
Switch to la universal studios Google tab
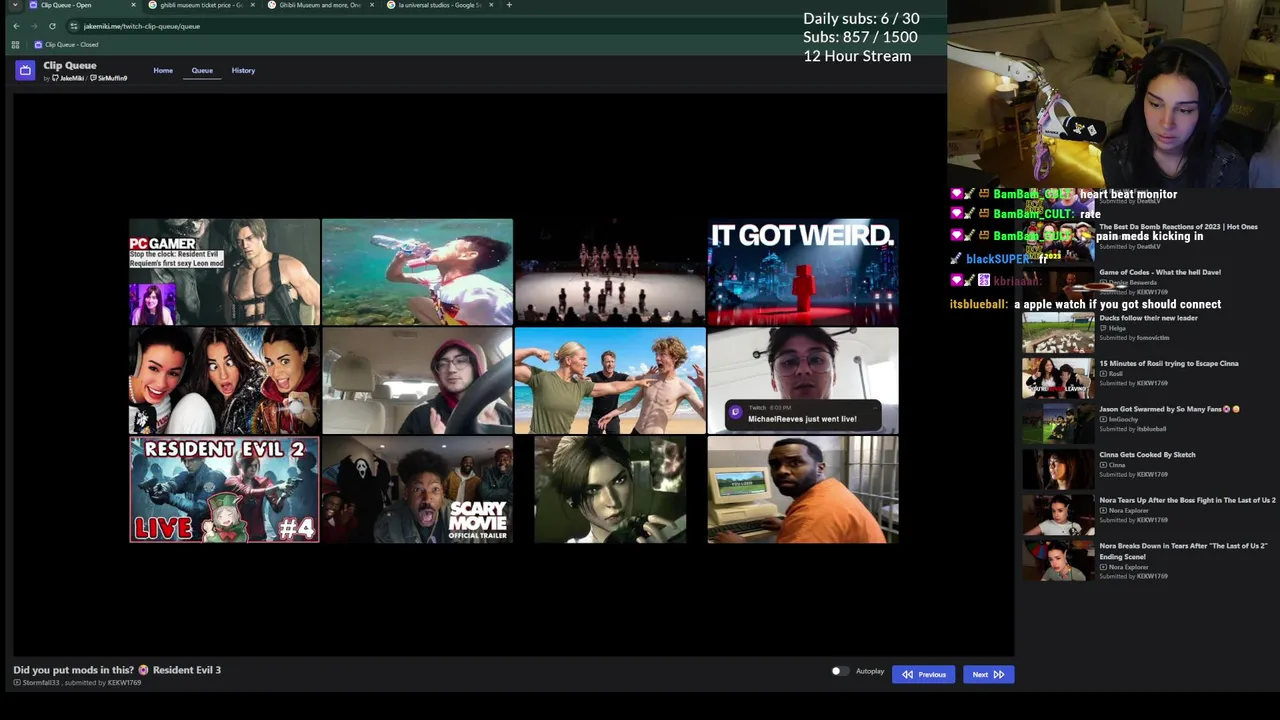439,5
